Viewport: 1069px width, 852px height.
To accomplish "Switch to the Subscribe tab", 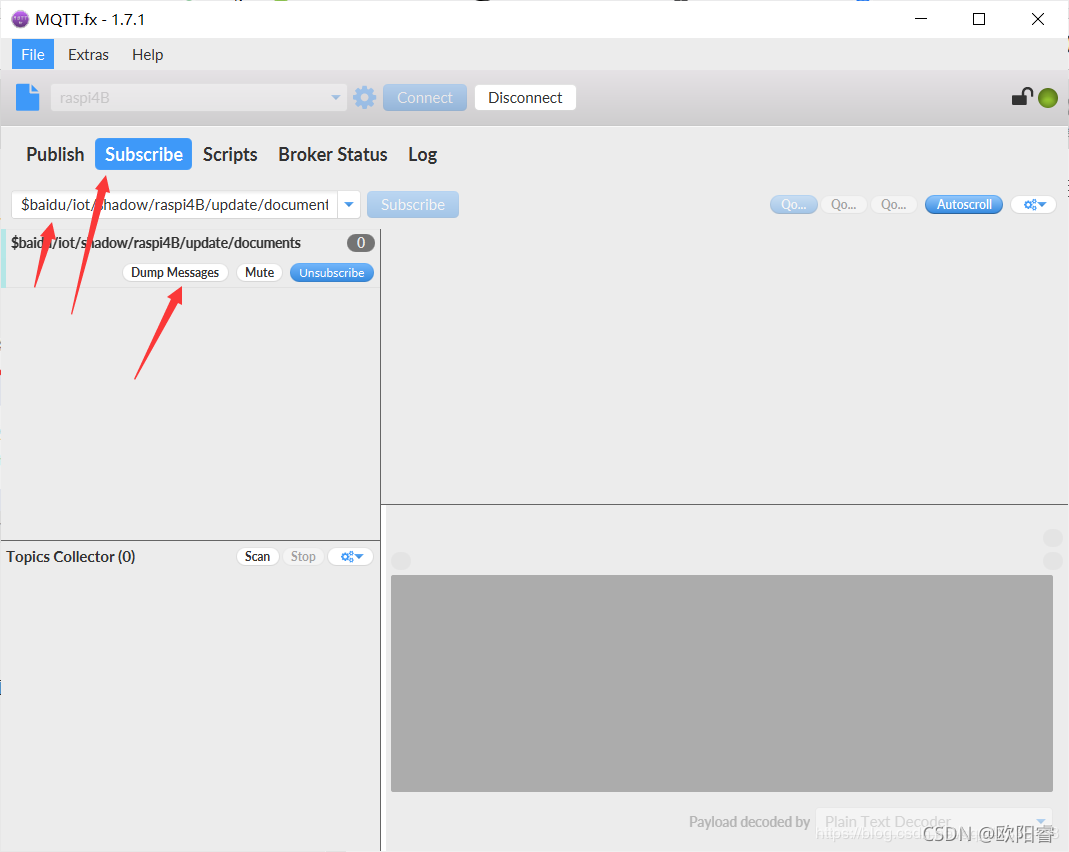I will pos(144,155).
